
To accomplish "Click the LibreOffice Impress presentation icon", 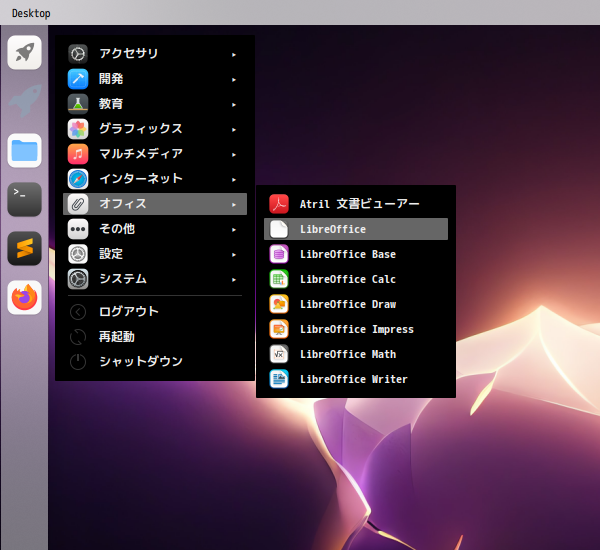I will click(279, 329).
